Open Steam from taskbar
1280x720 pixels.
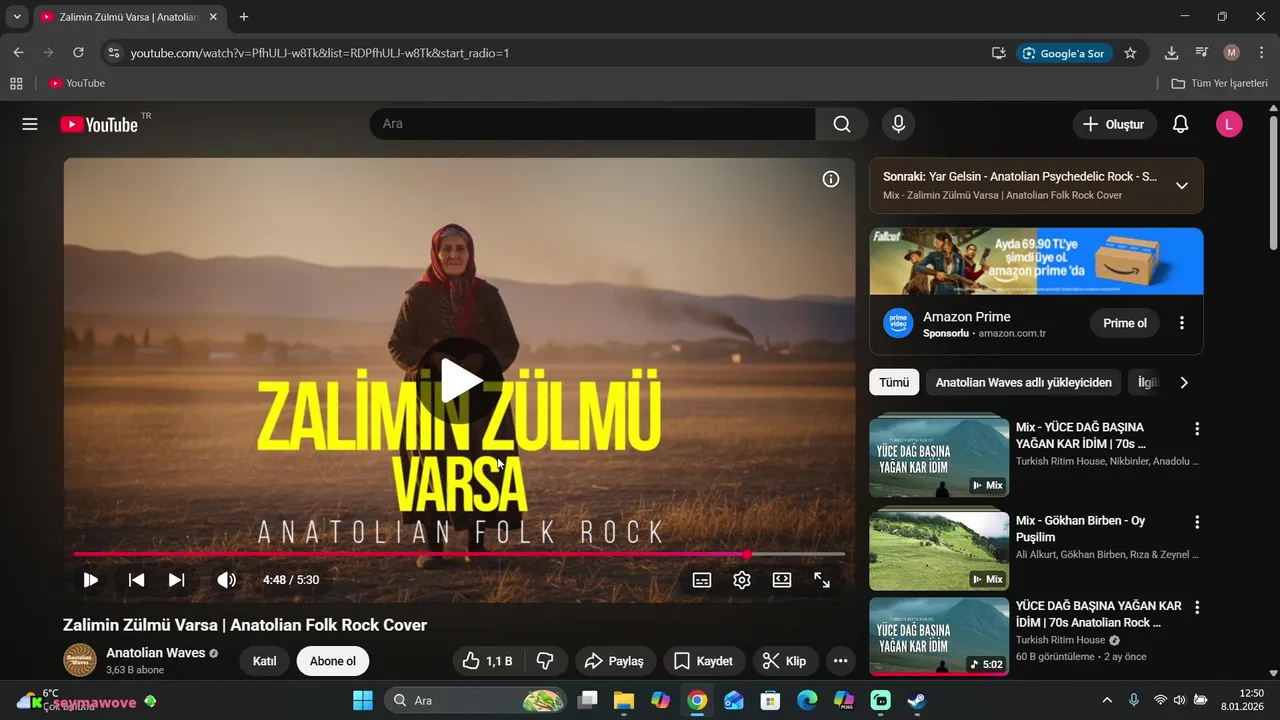point(917,700)
